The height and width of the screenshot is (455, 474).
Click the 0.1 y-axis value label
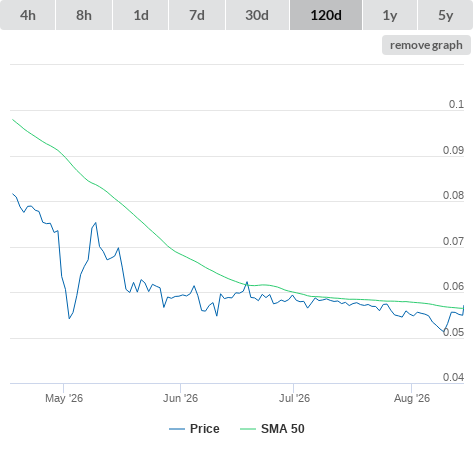point(456,104)
